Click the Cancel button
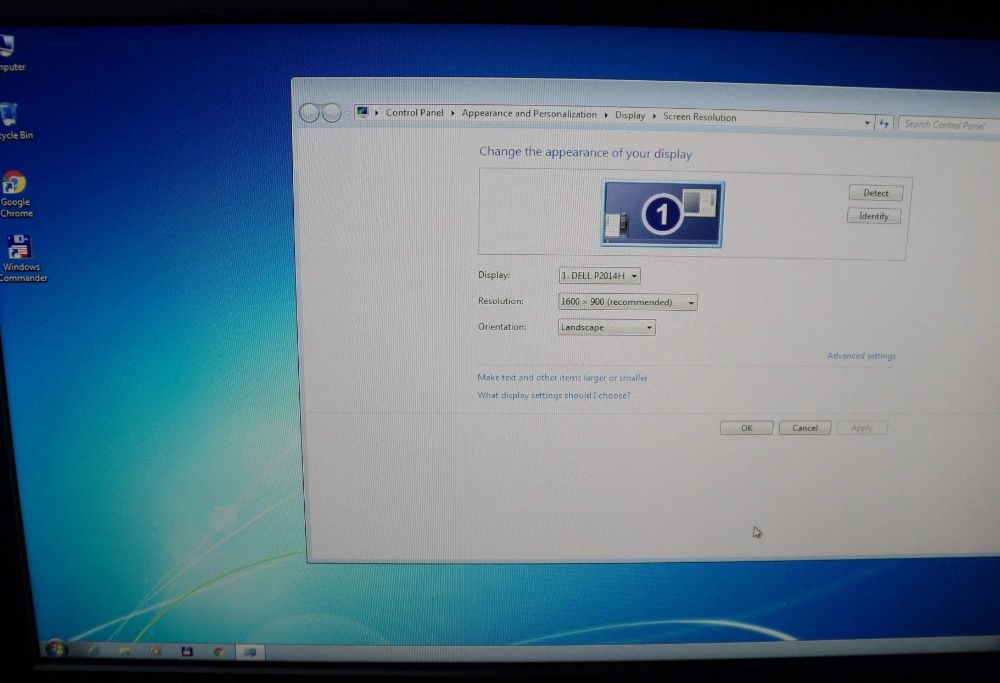 click(x=805, y=428)
